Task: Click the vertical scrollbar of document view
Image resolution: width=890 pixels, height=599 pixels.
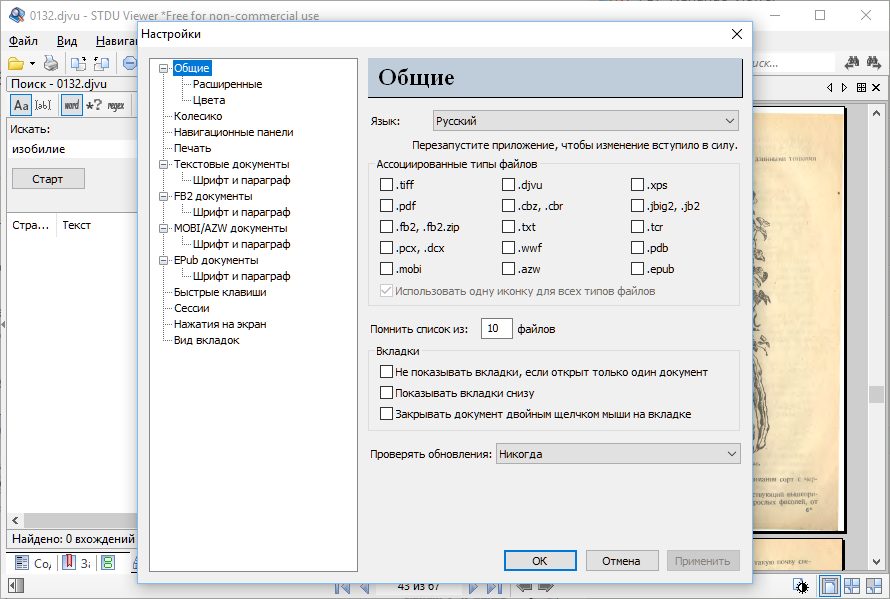Action: tap(875, 300)
